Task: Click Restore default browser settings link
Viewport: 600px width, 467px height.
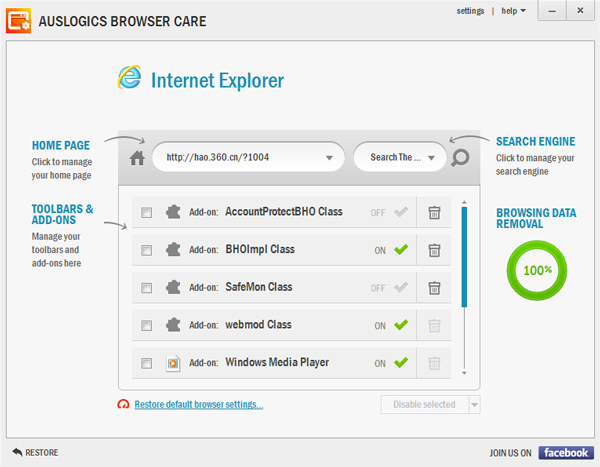Action: coord(199,404)
